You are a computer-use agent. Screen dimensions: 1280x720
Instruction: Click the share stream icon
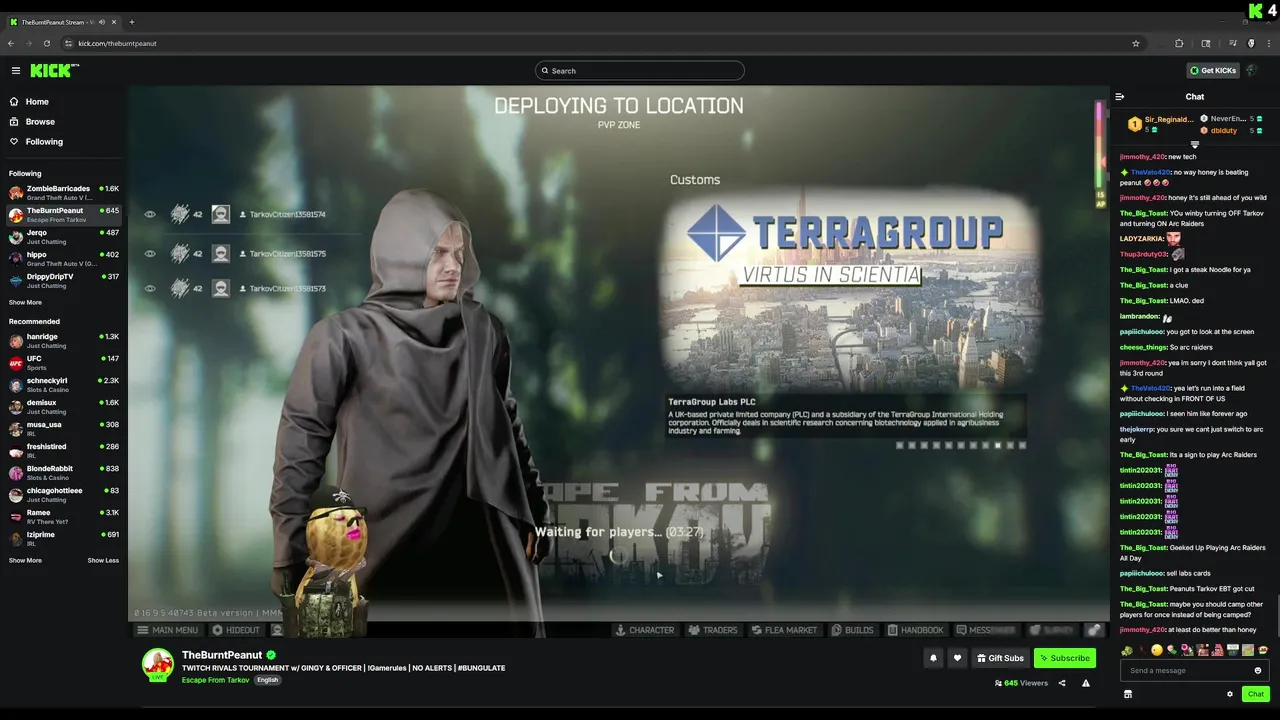[1062, 683]
